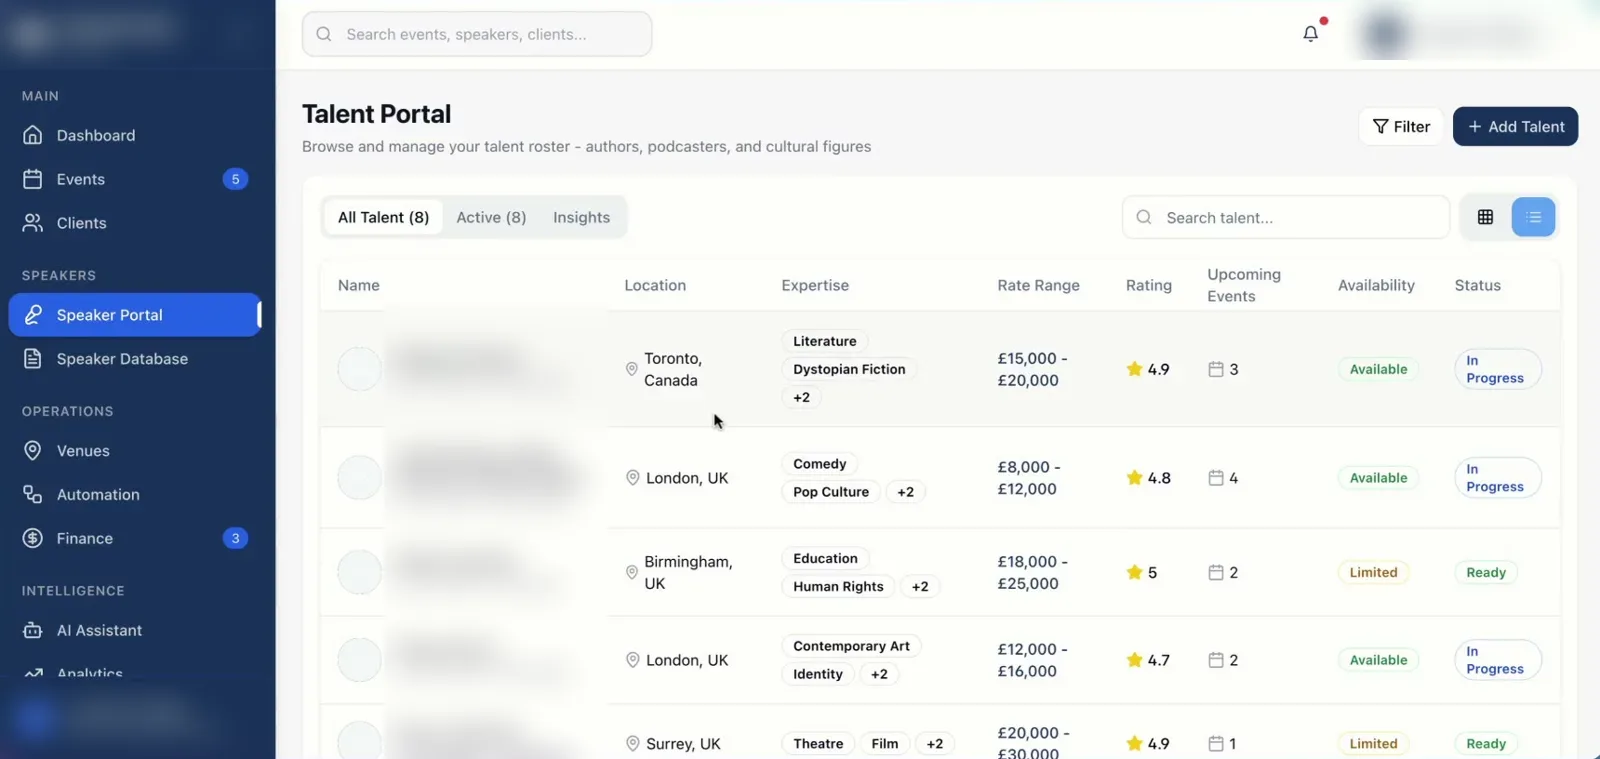This screenshot has width=1600, height=759.
Task: Click the Dystopian Fiction expertise tag
Action: click(849, 369)
